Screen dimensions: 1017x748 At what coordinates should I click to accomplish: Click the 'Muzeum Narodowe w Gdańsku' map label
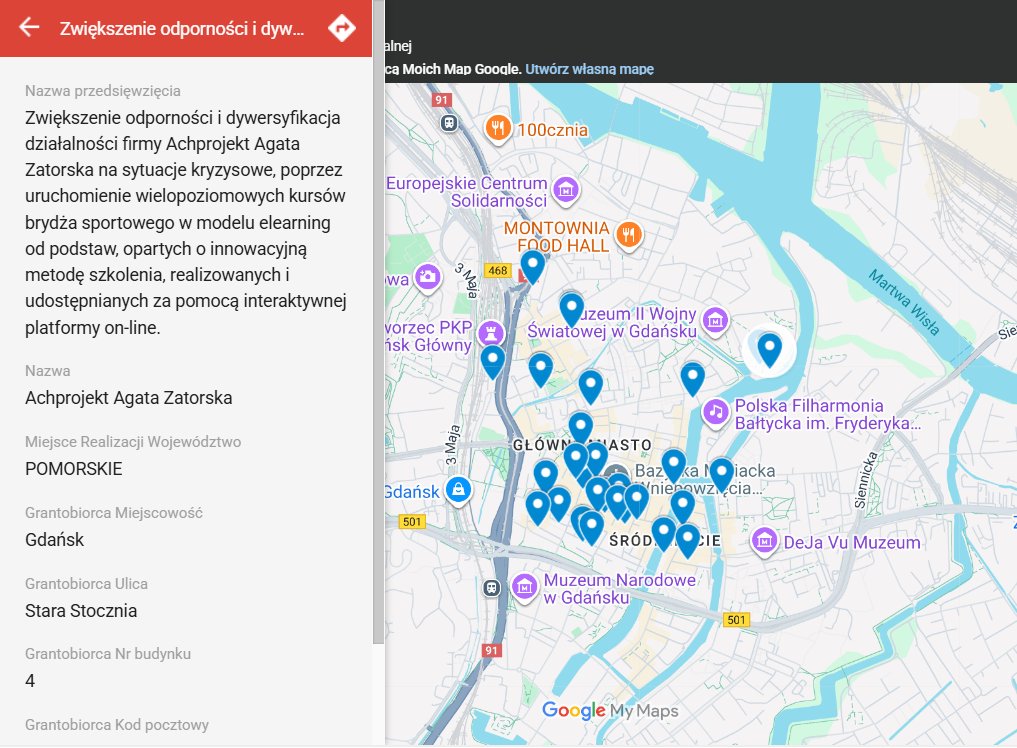coord(619,588)
